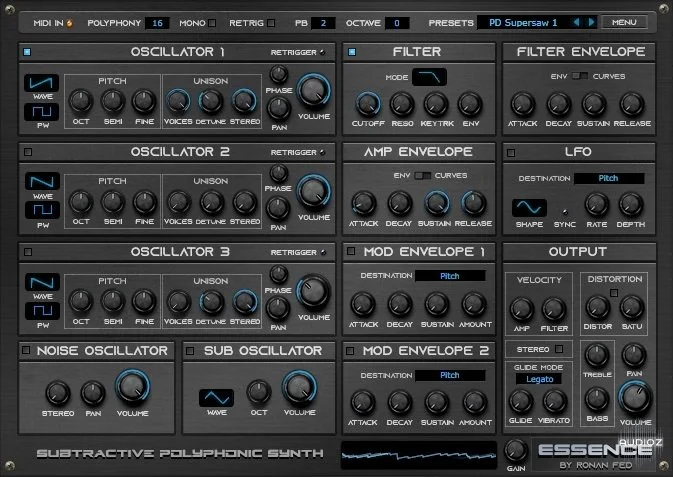Open the MENU button

pos(624,22)
